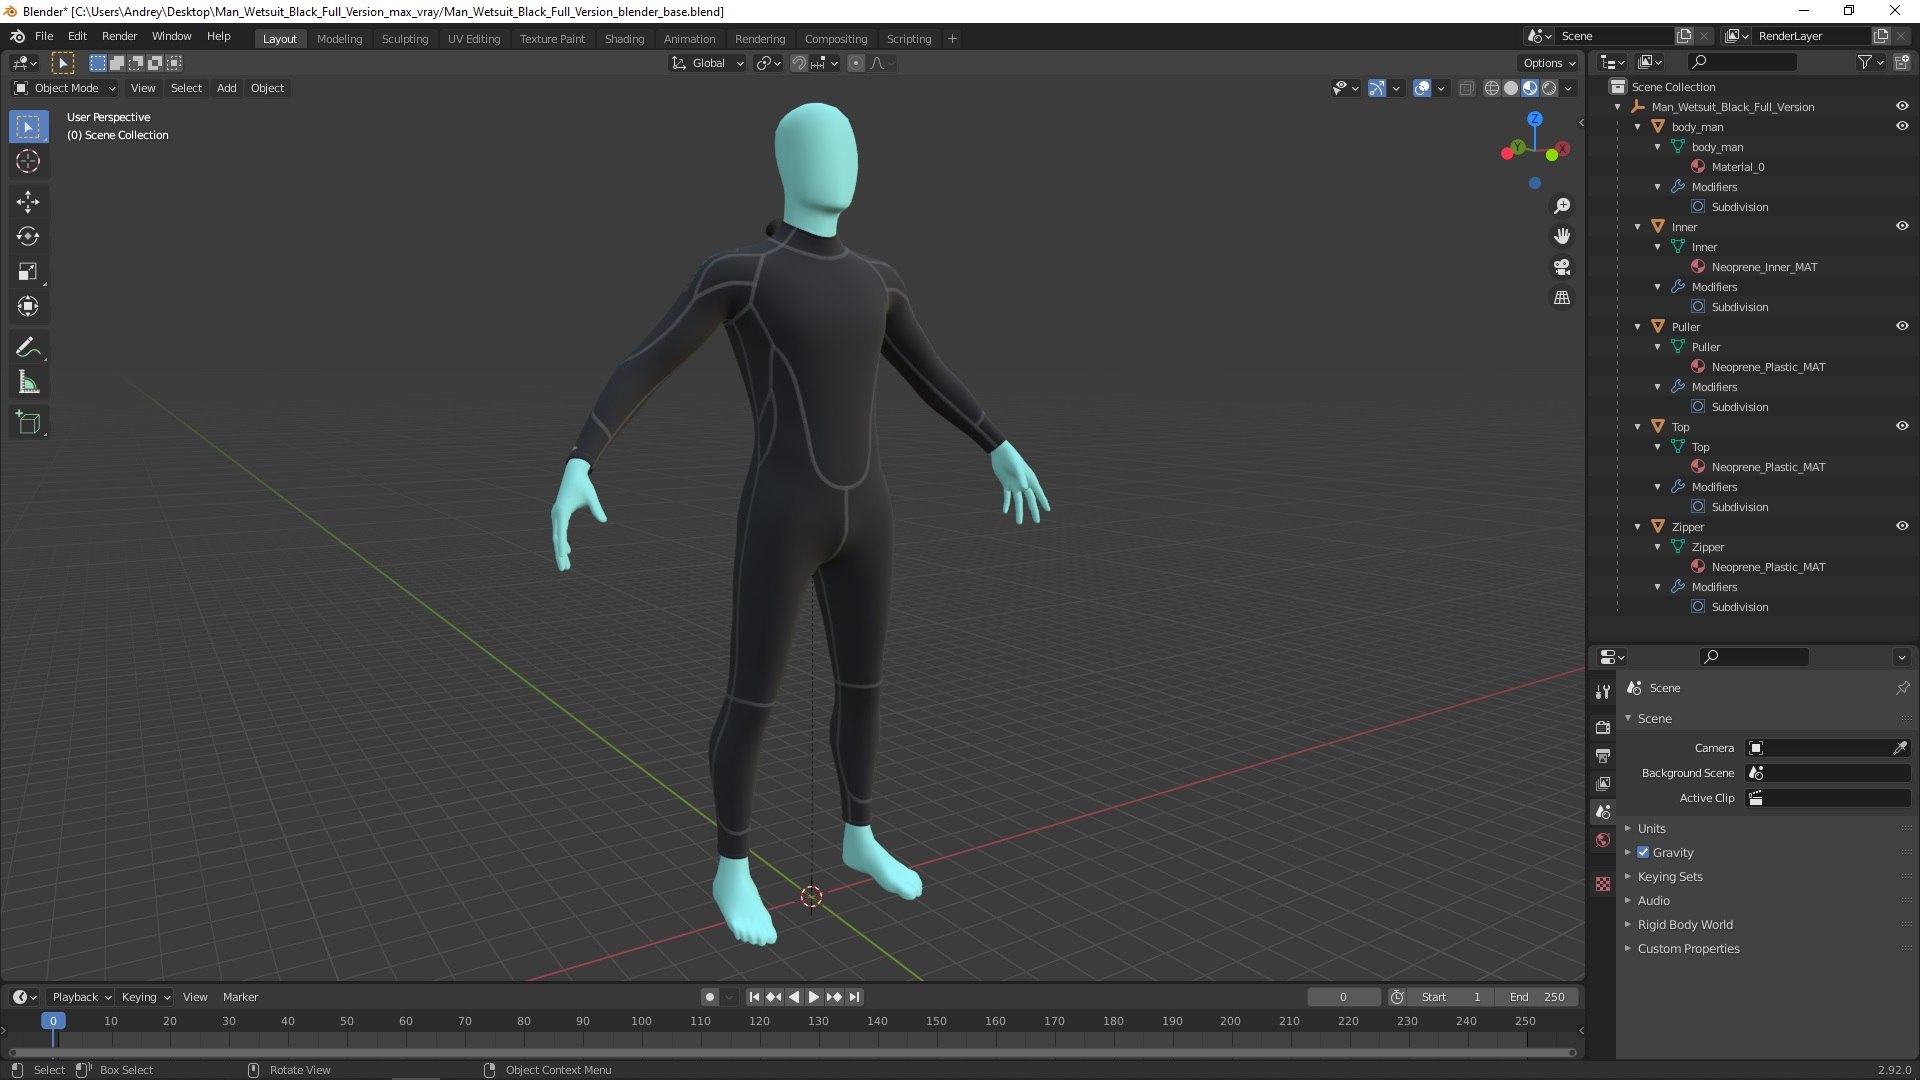The height and width of the screenshot is (1080, 1920).
Task: Activate the Measure tool
Action: tap(28, 382)
